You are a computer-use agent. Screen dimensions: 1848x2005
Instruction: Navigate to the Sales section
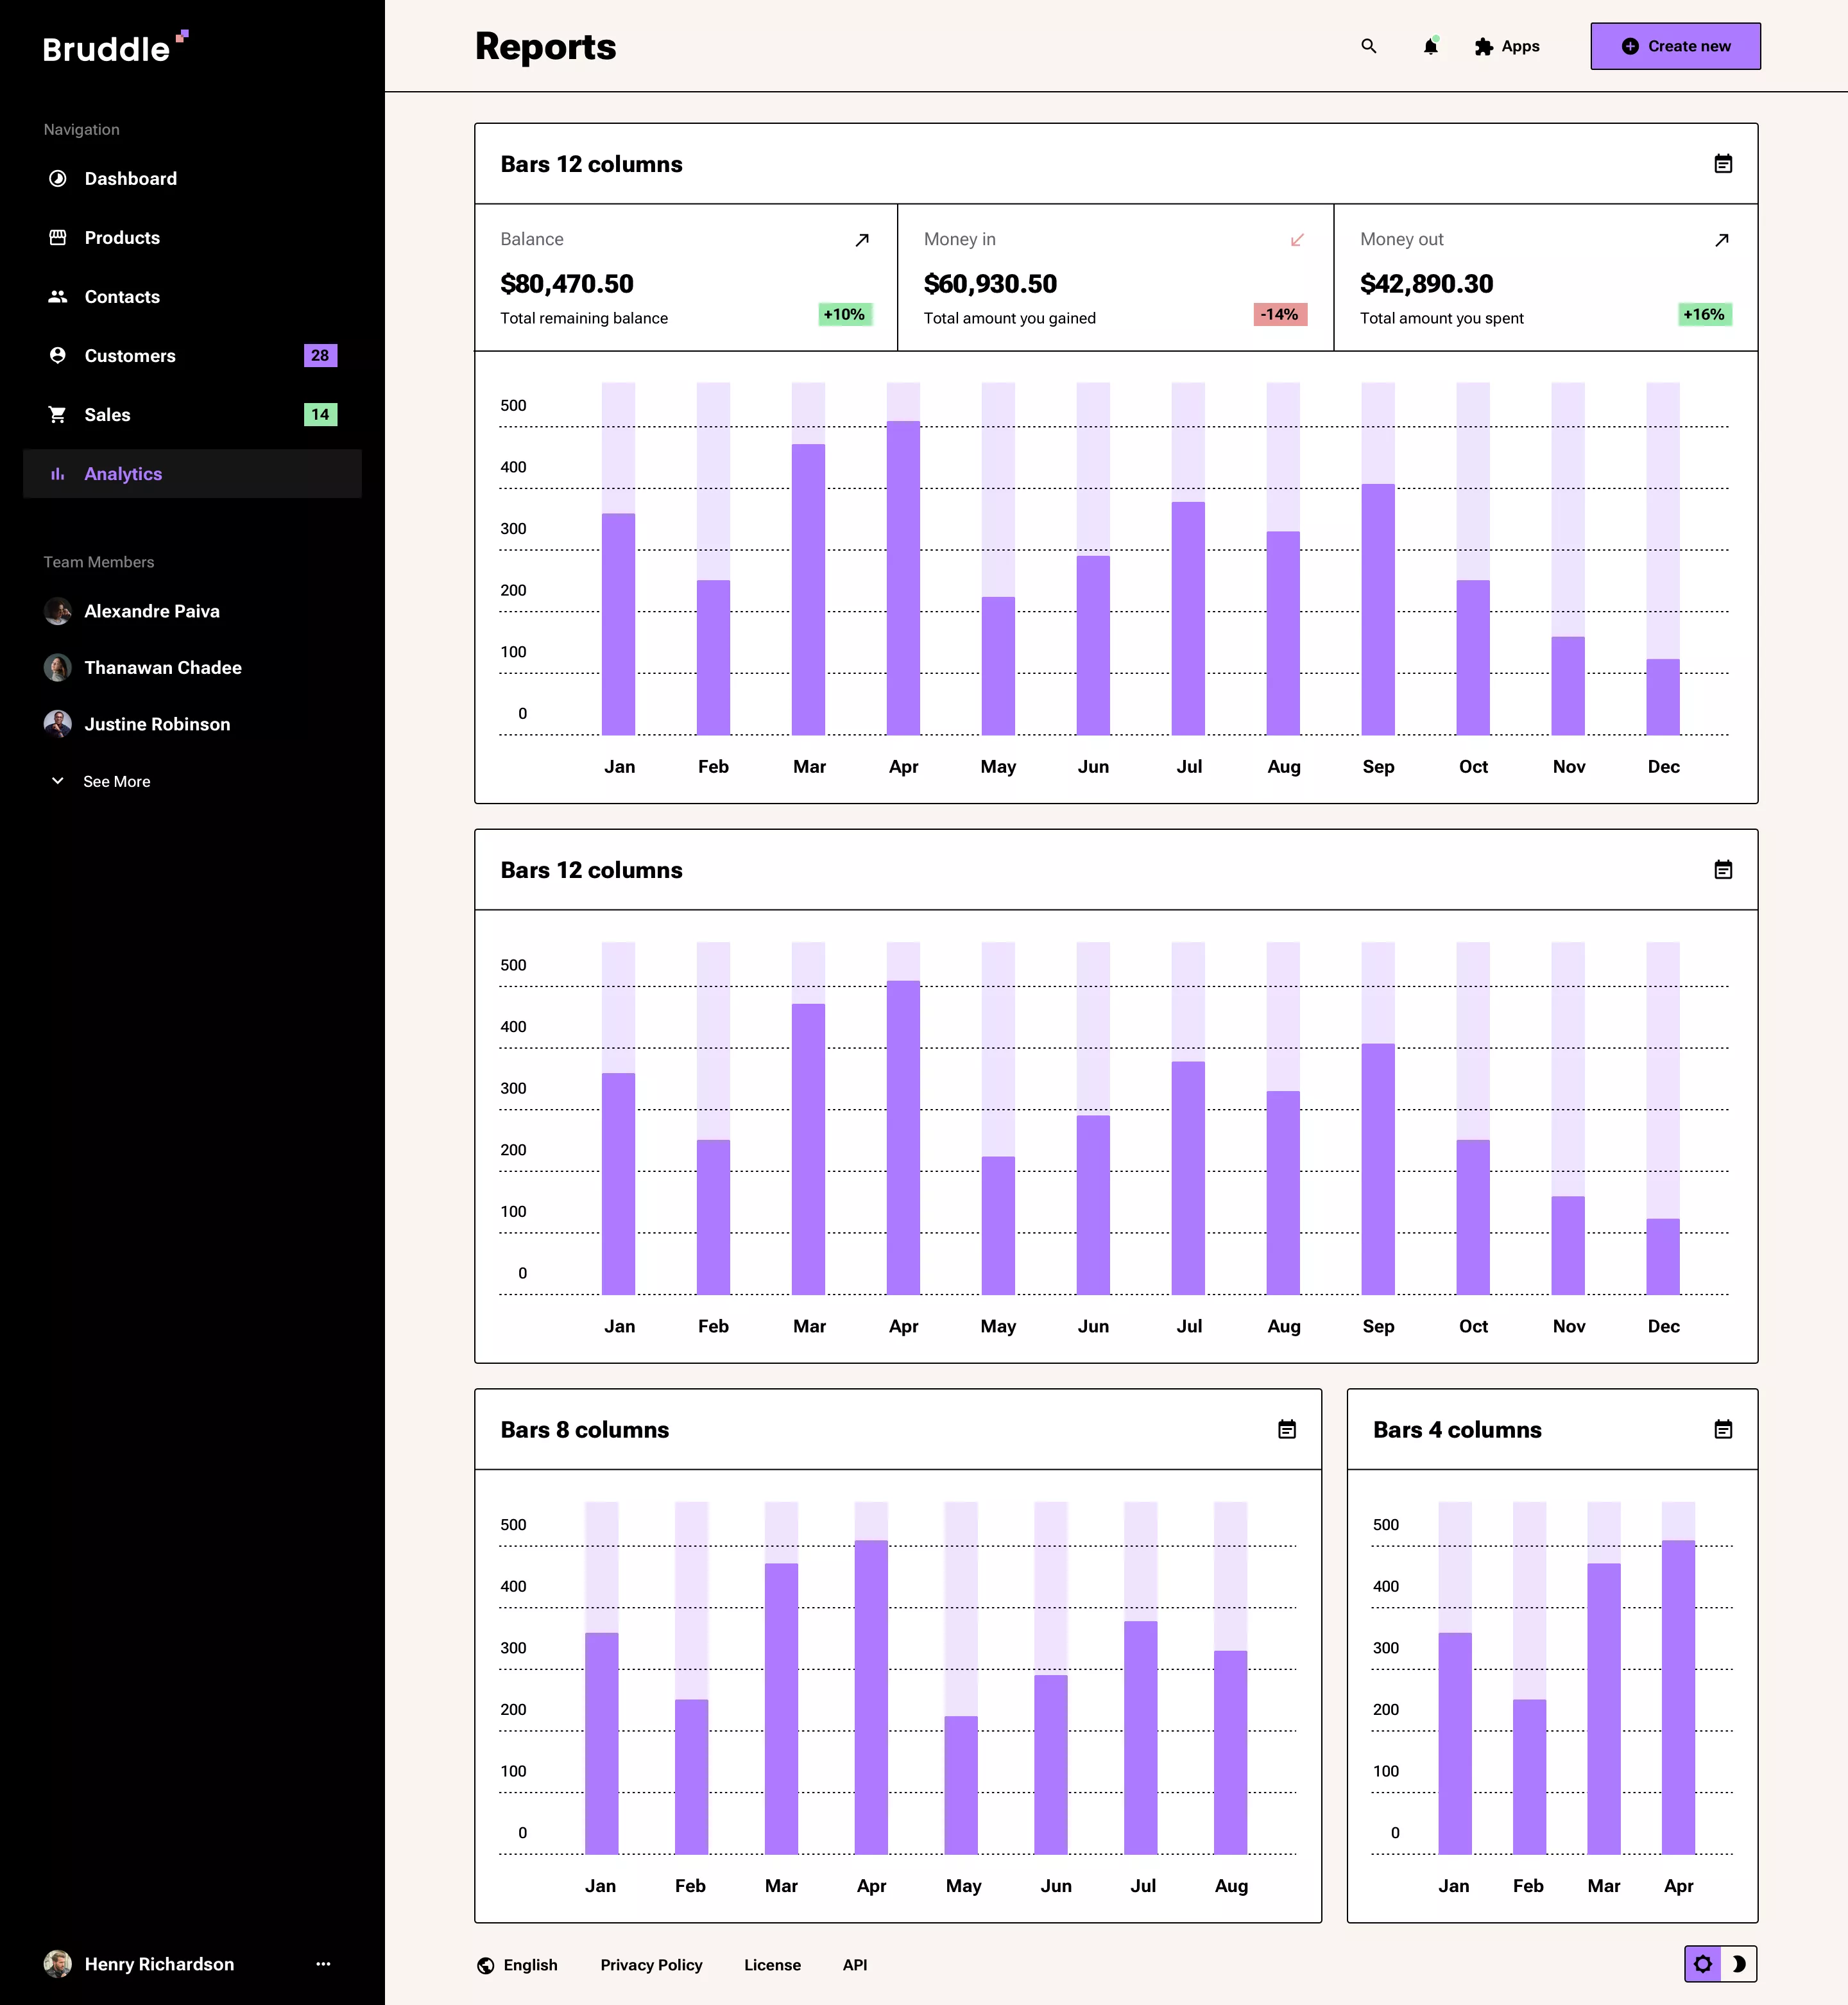pyautogui.click(x=106, y=414)
